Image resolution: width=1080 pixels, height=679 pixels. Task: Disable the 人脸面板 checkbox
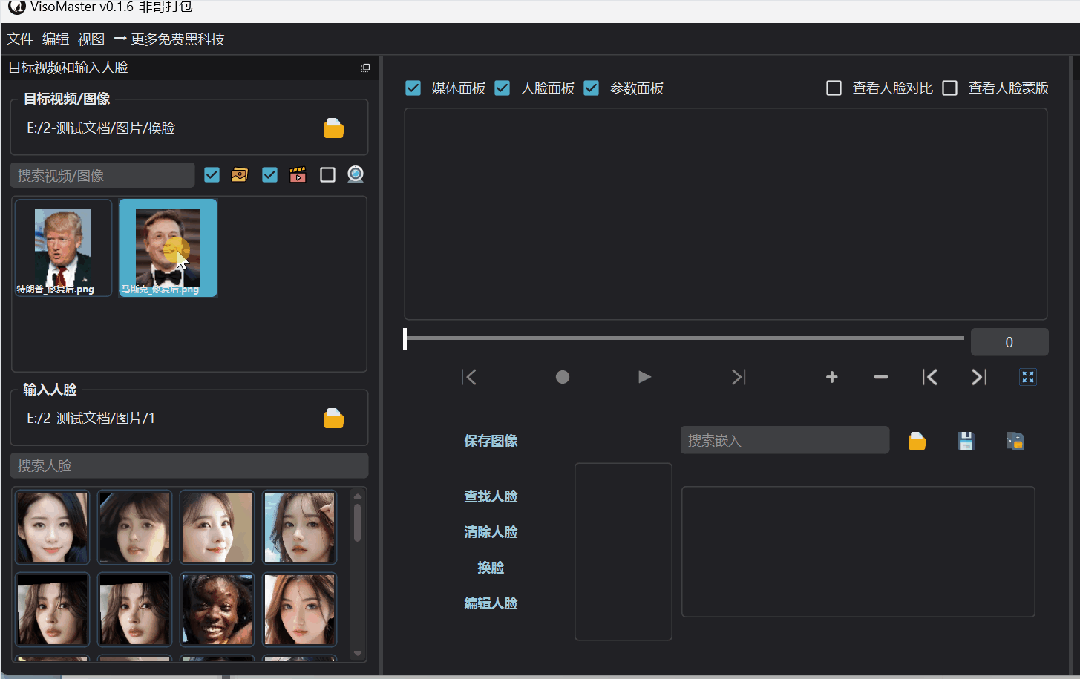coord(502,88)
